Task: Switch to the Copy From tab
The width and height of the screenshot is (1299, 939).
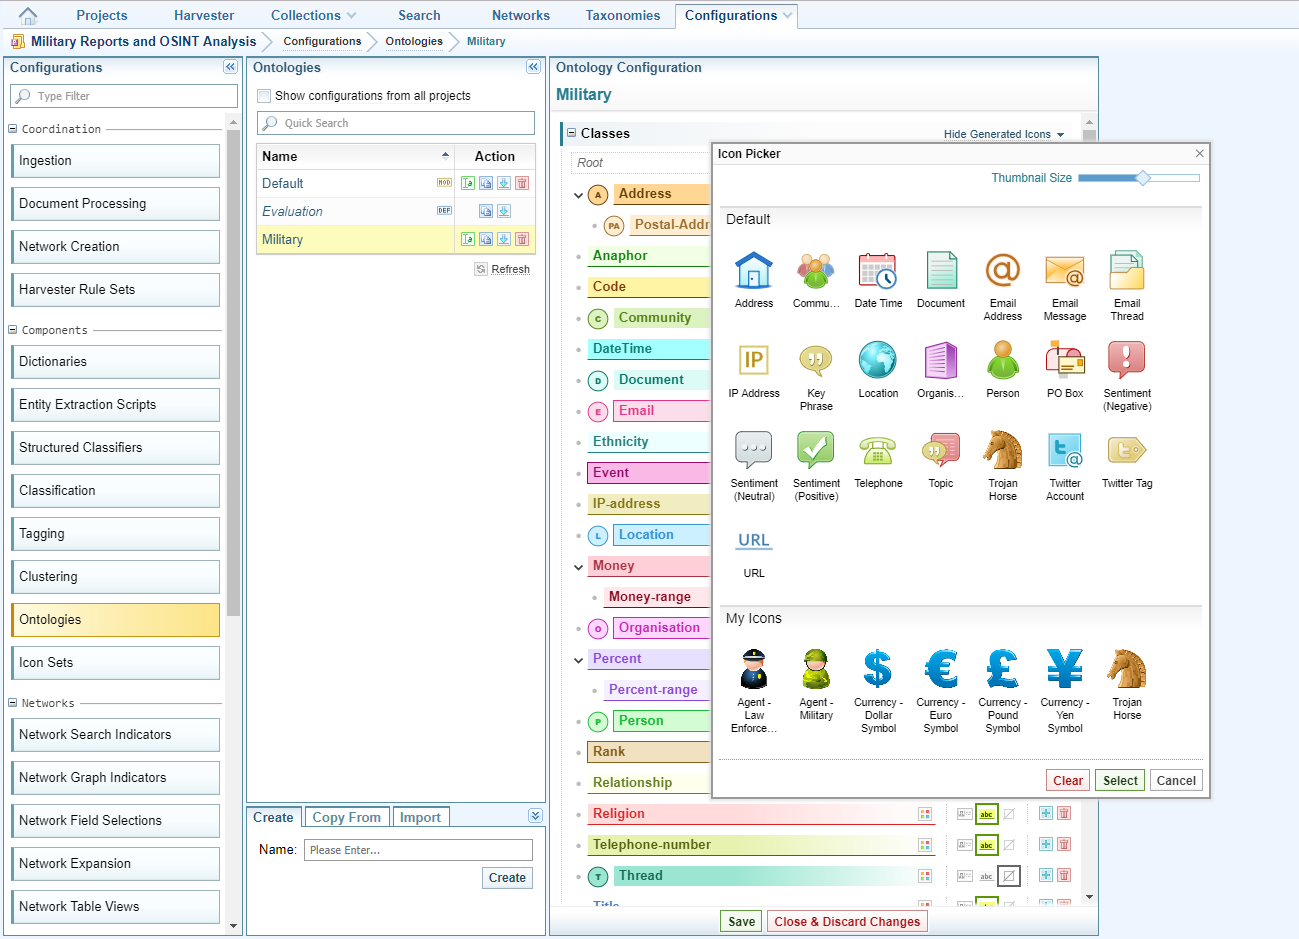Action: (x=346, y=817)
